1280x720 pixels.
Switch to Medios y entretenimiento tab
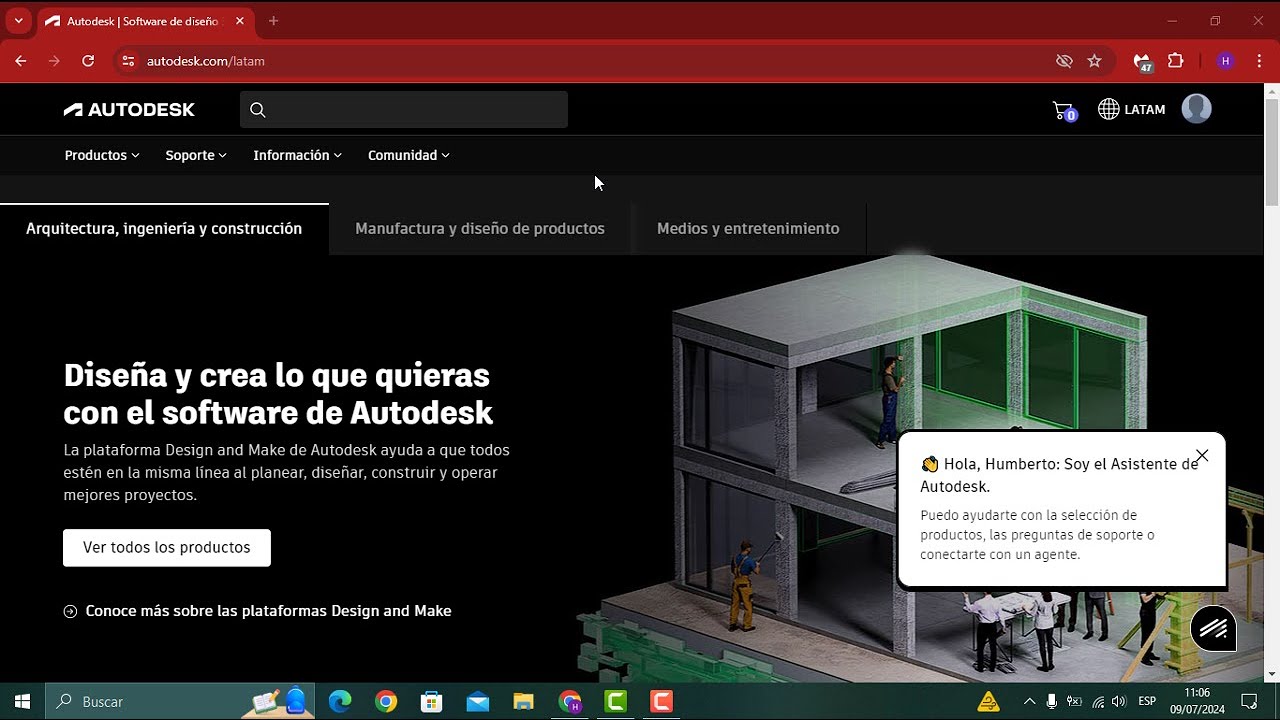(x=748, y=229)
